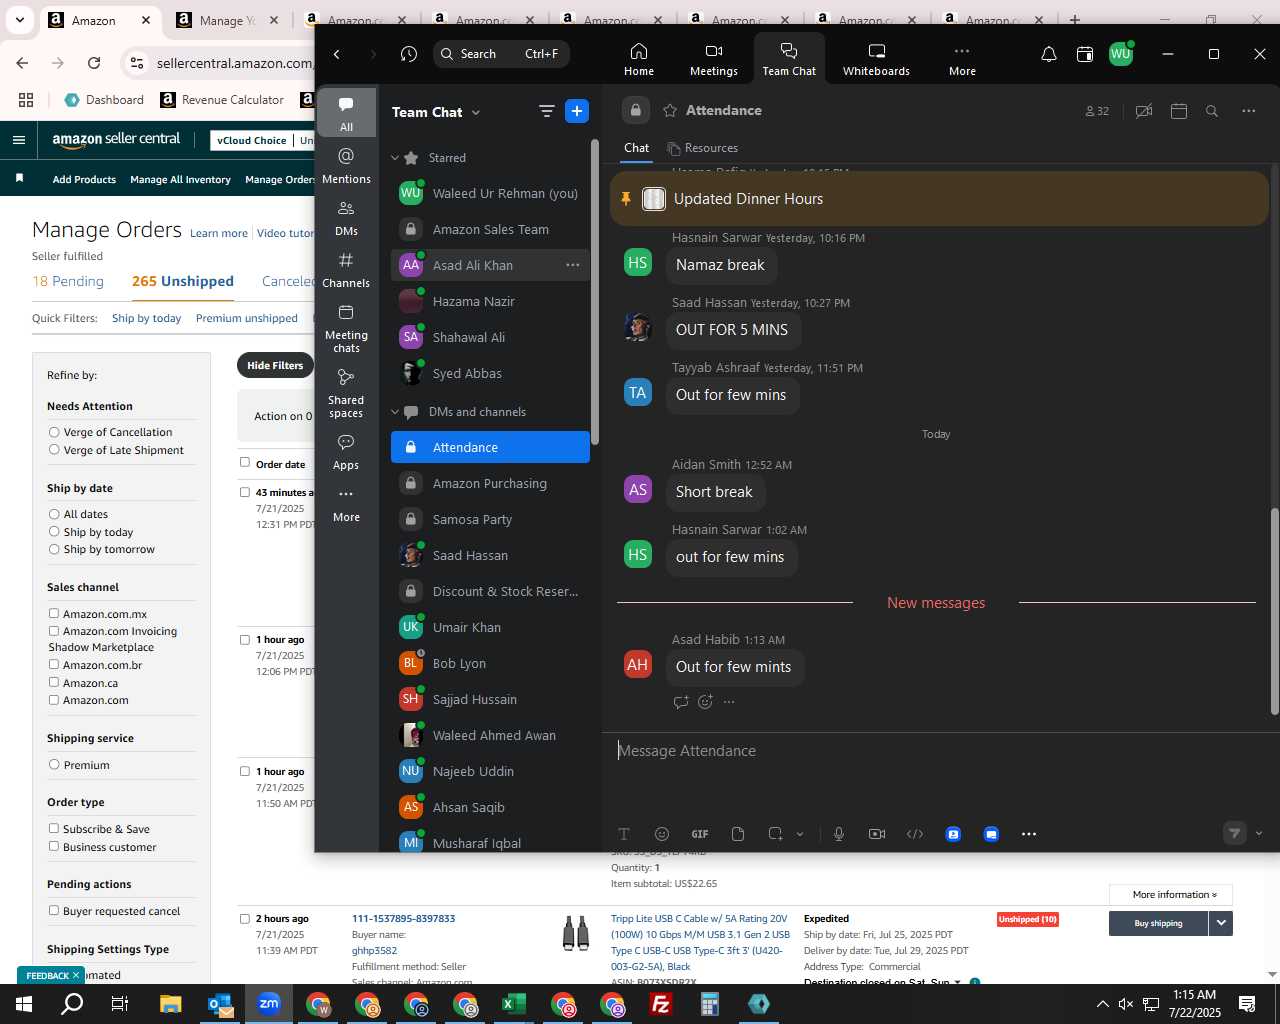Check the Amazon.ca sales channel
Screen dimensions: 1280x1024
(54, 683)
